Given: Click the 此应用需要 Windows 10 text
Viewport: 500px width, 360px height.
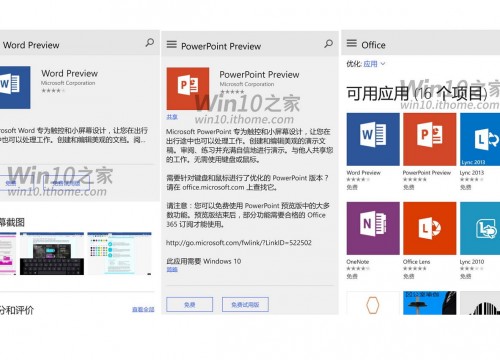Looking at the screenshot, I should (204, 261).
